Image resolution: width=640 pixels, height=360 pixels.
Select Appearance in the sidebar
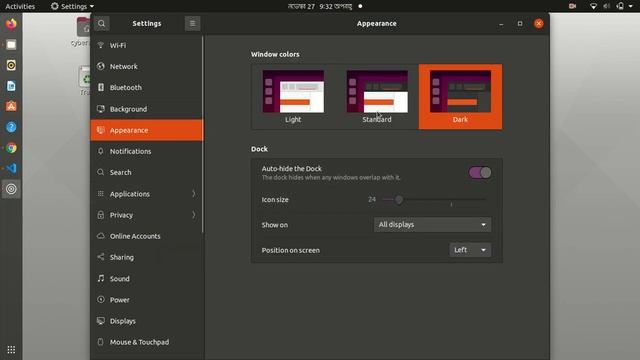[x=147, y=130]
